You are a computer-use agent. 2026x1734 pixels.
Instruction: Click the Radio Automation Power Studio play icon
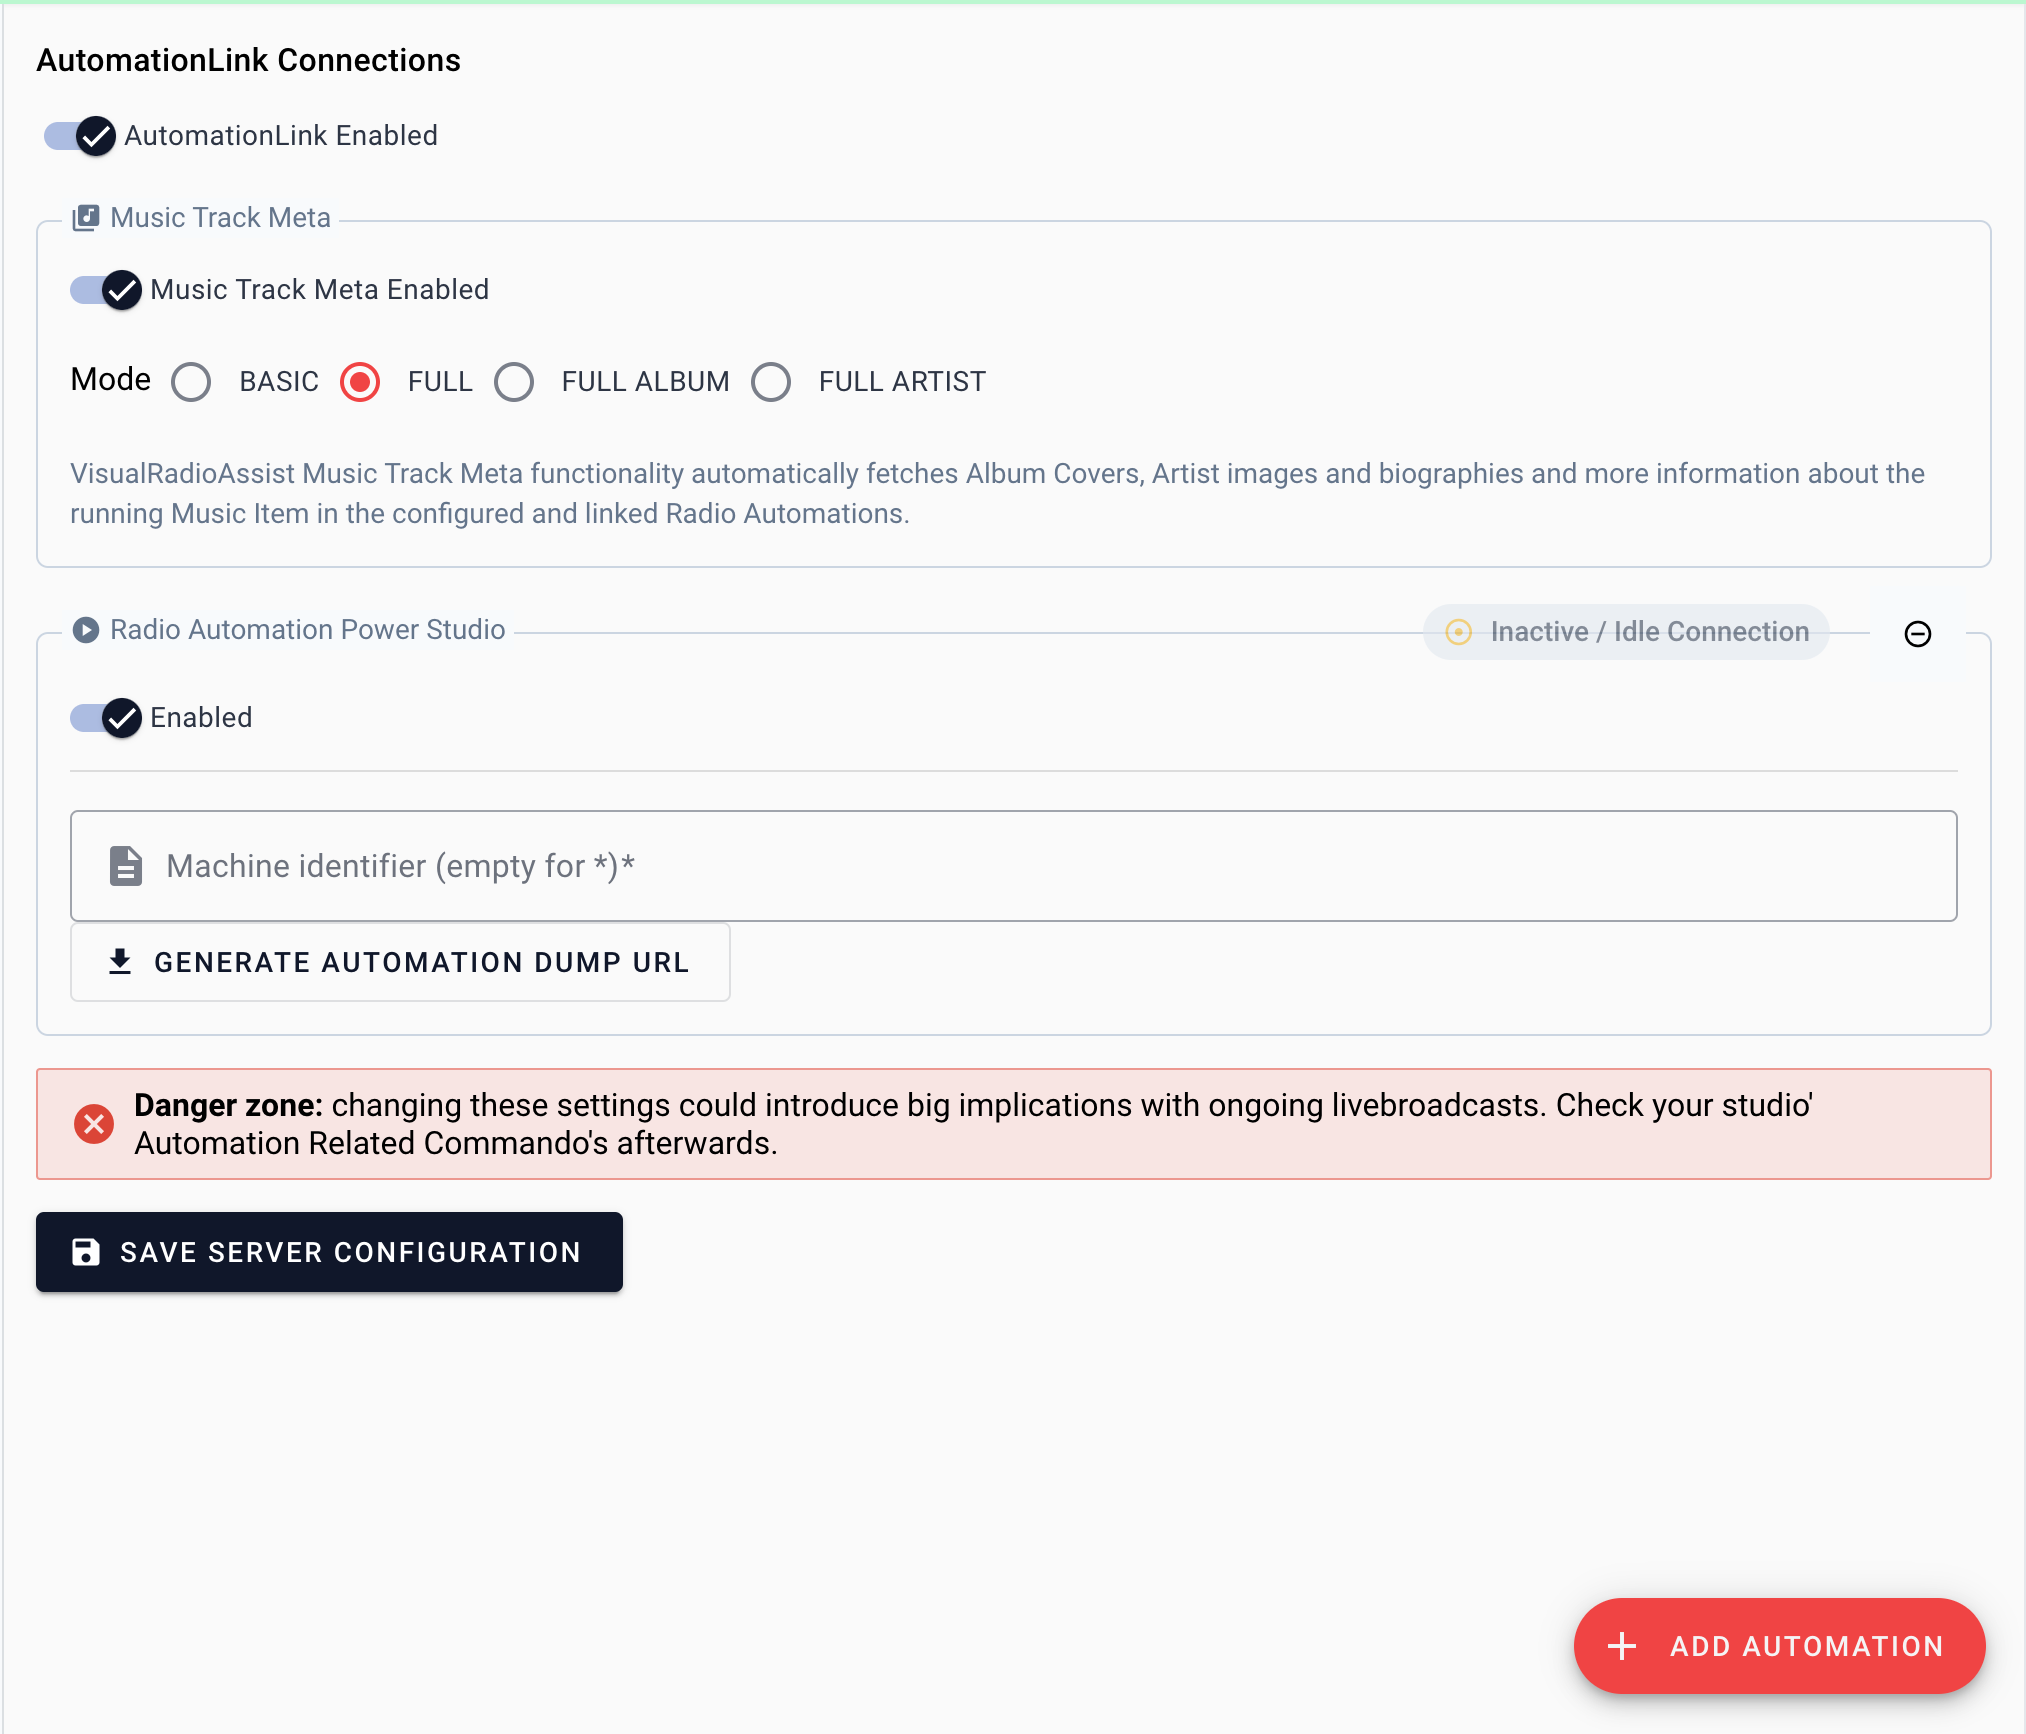(x=86, y=630)
